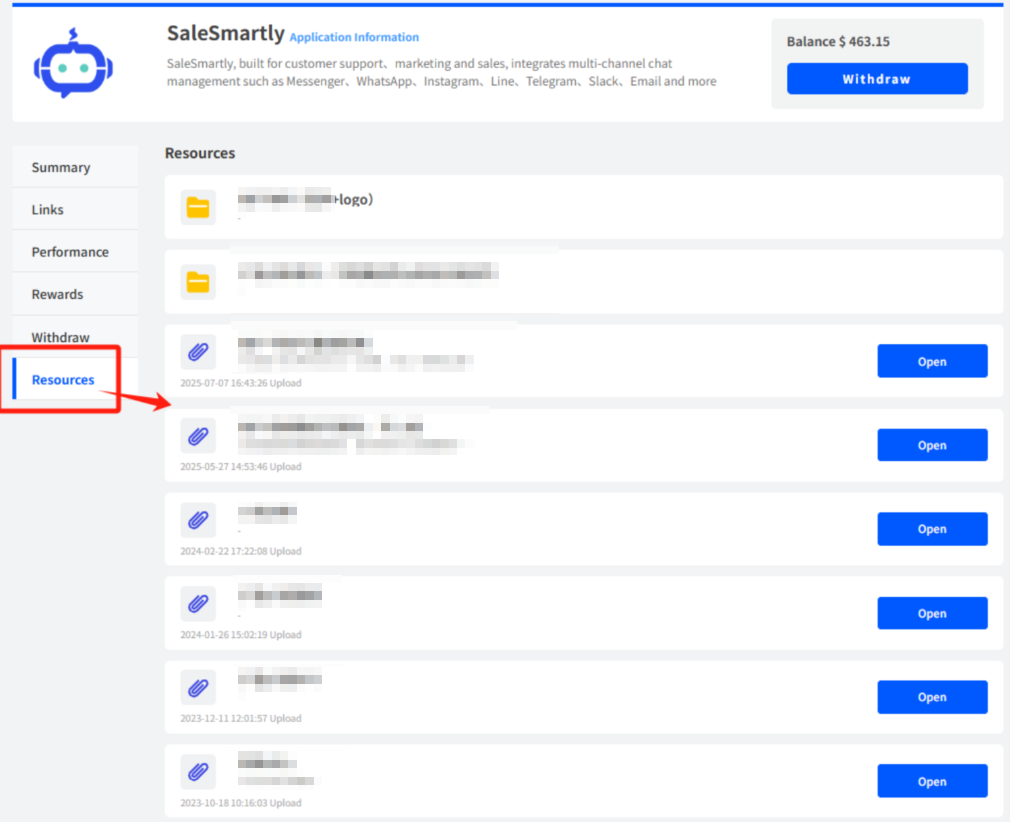The image size is (1010, 822).
Task: Select the Rewards tab
Action: (75, 294)
